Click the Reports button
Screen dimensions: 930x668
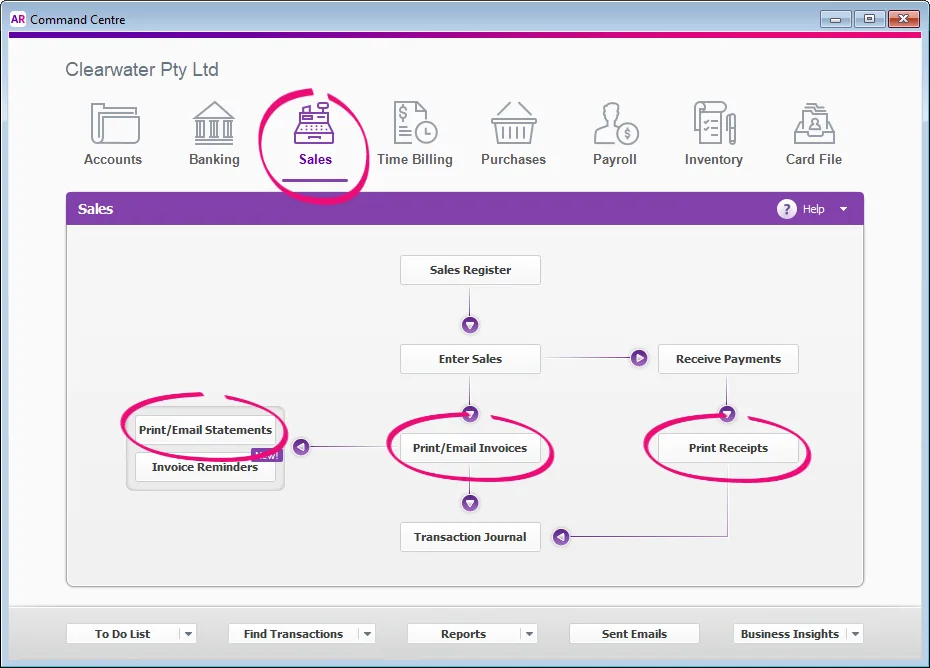pos(464,634)
